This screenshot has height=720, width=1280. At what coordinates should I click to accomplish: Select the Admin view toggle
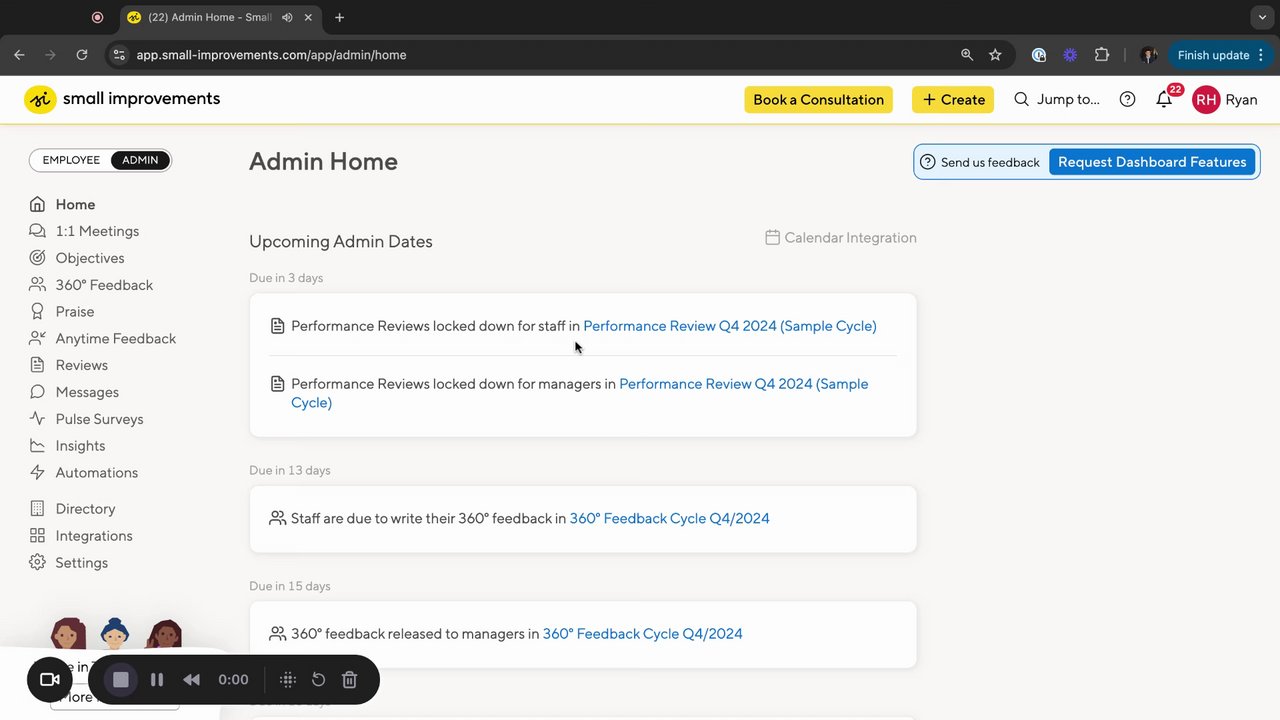(140, 160)
